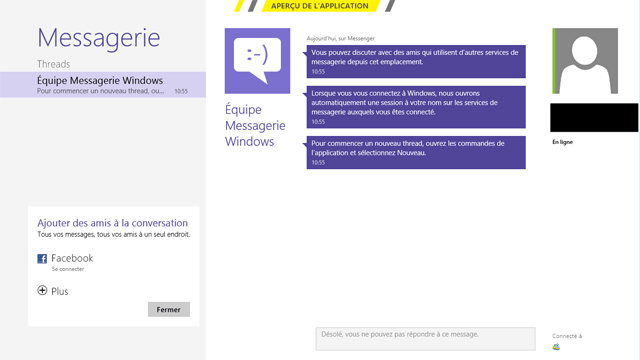This screenshot has height=360, width=640.
Task: Click the Plus label to add more services
Action: [x=60, y=291]
